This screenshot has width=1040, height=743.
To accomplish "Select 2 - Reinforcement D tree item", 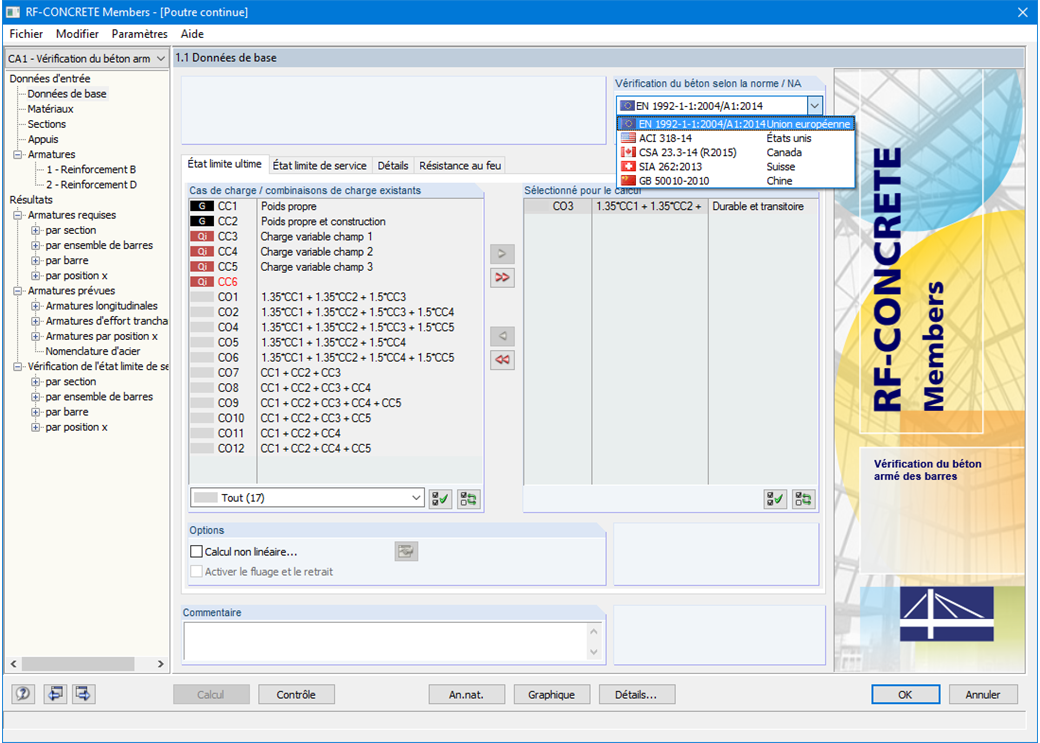I will tap(91, 184).
